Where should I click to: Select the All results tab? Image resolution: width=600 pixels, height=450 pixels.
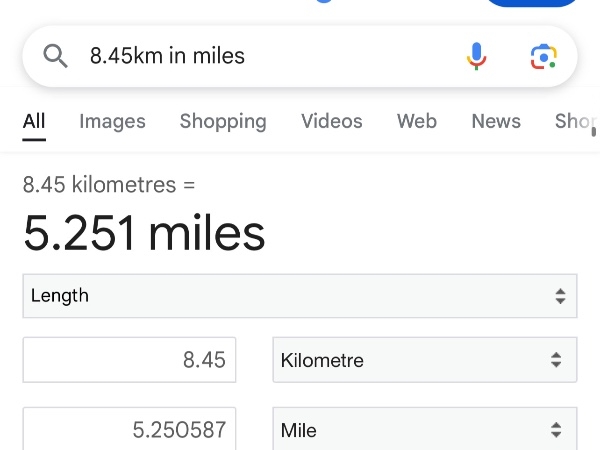pos(34,121)
